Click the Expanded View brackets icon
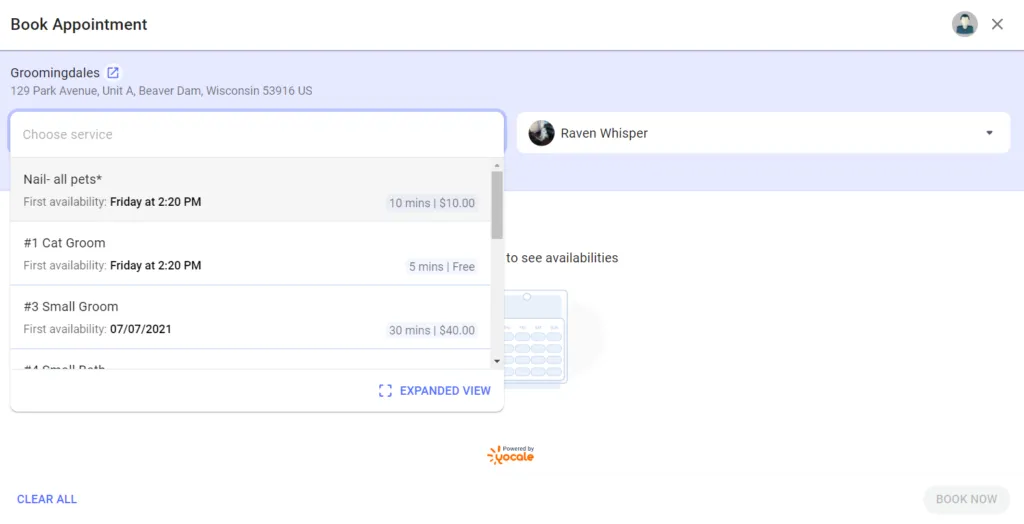Viewport: 1024px width, 524px height. 385,391
